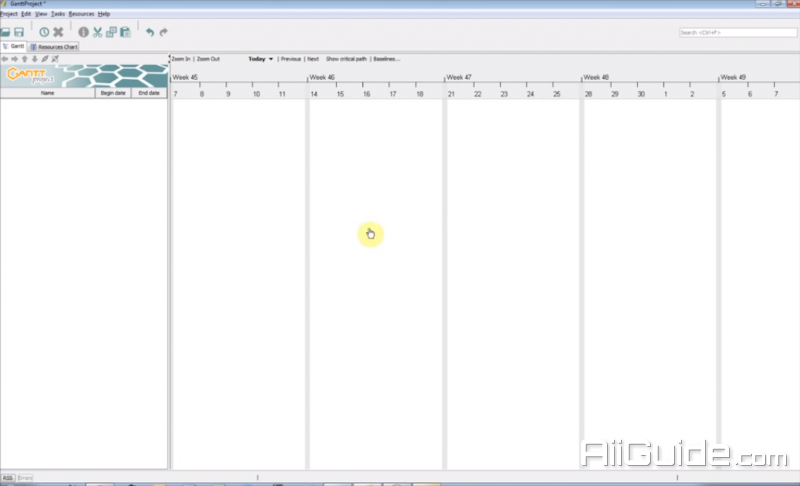Toggle Show critical path
800x486 pixels.
pyautogui.click(x=346, y=59)
